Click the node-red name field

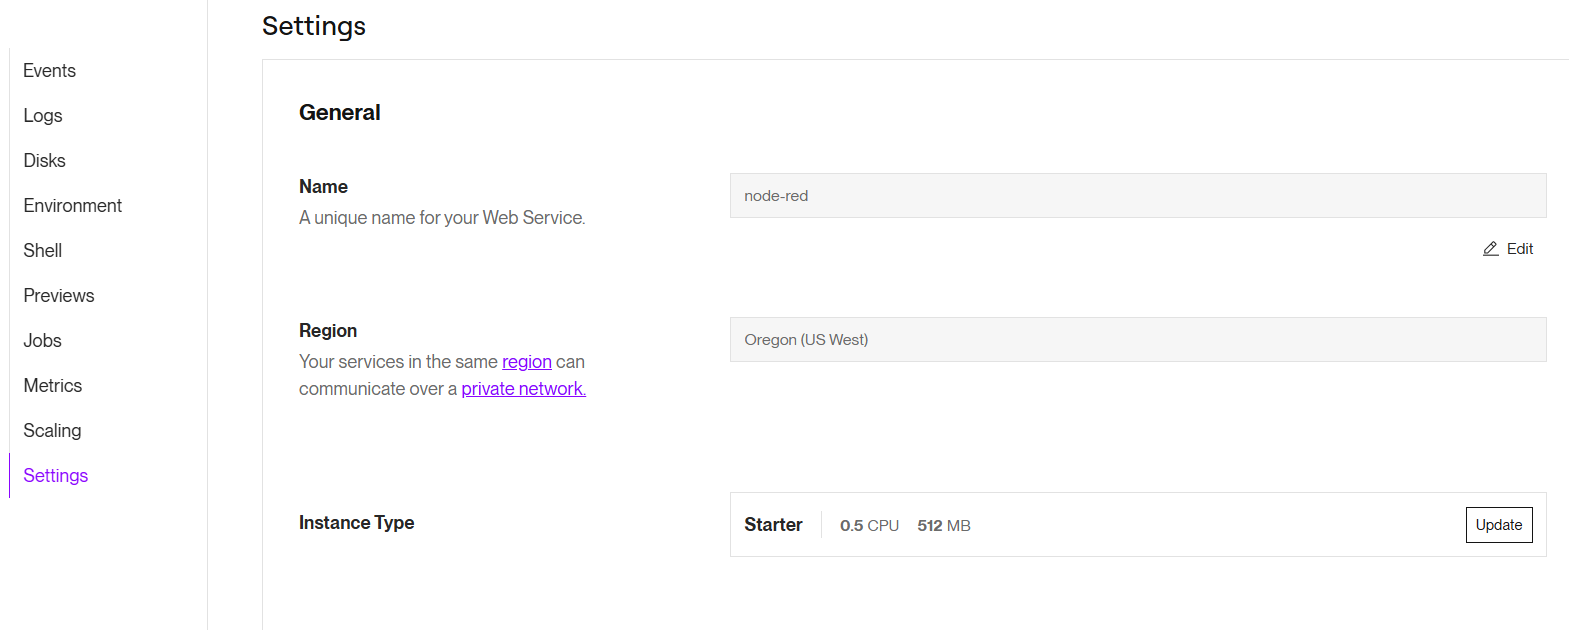(x=1137, y=196)
